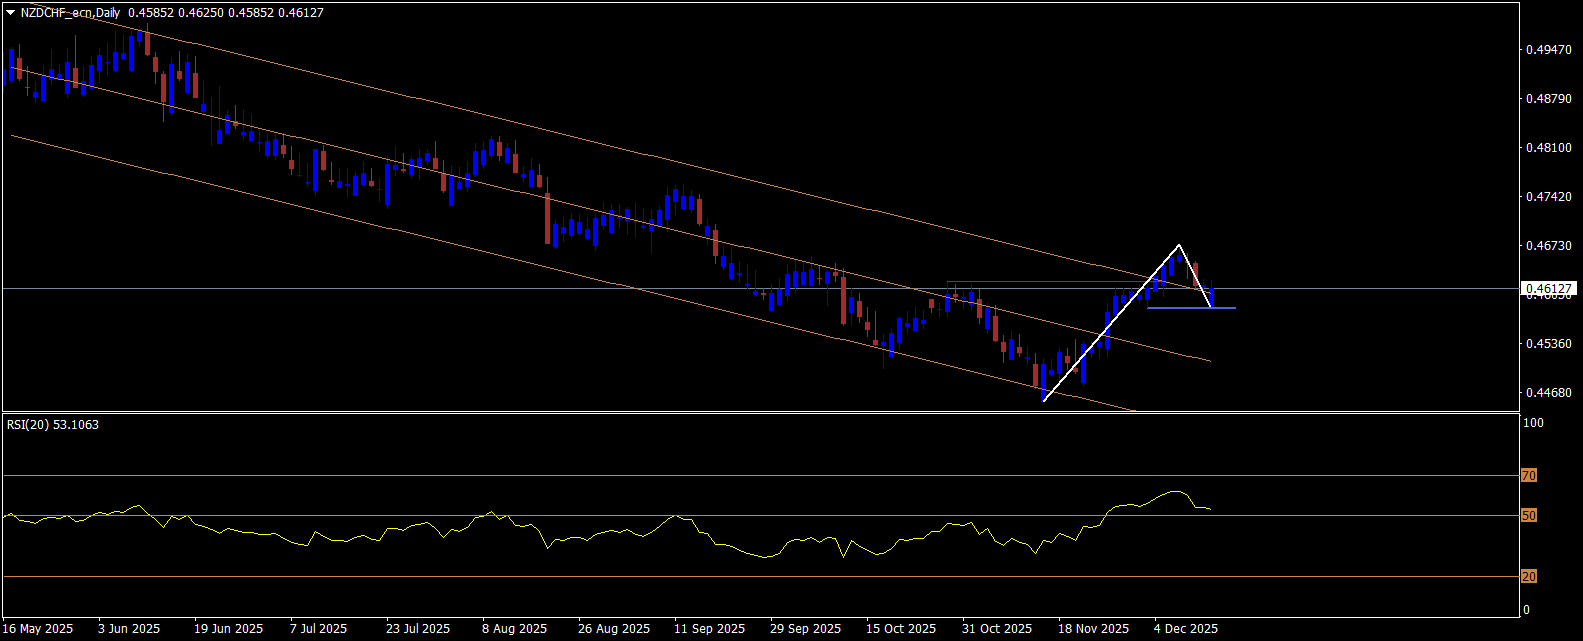The width and height of the screenshot is (1583, 641).
Task: Click the 18 Nov 2025 date label
Action: pos(1093,629)
